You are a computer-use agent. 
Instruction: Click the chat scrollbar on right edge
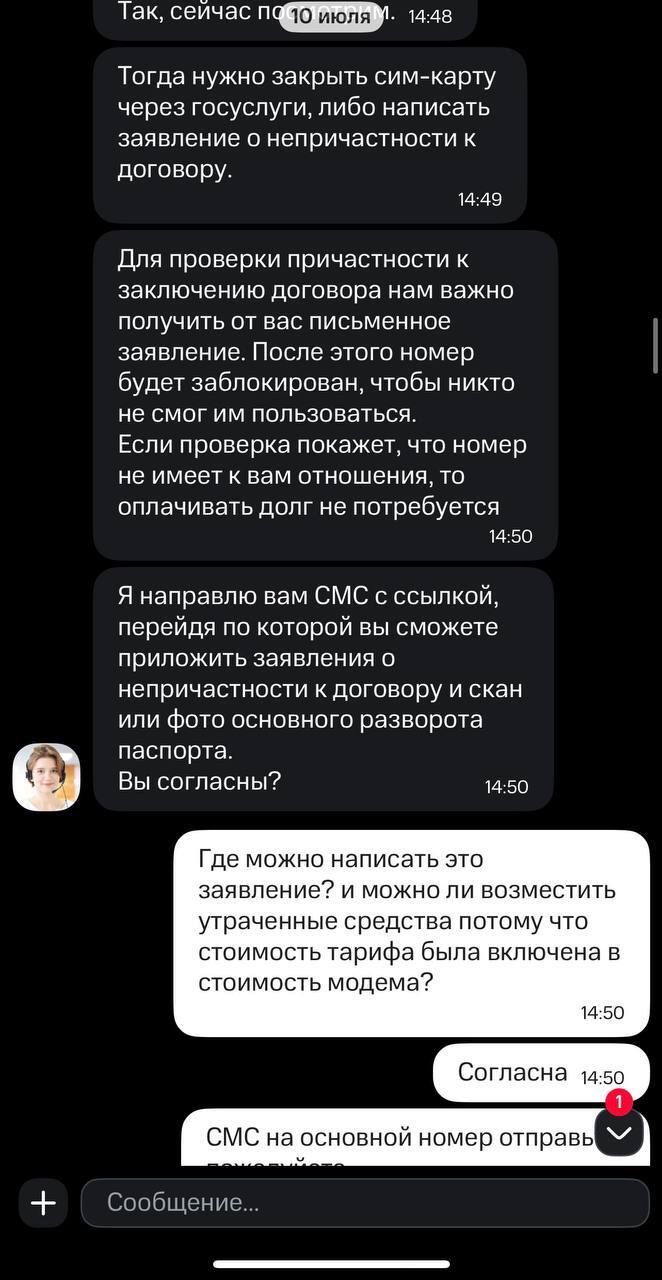coord(656,345)
